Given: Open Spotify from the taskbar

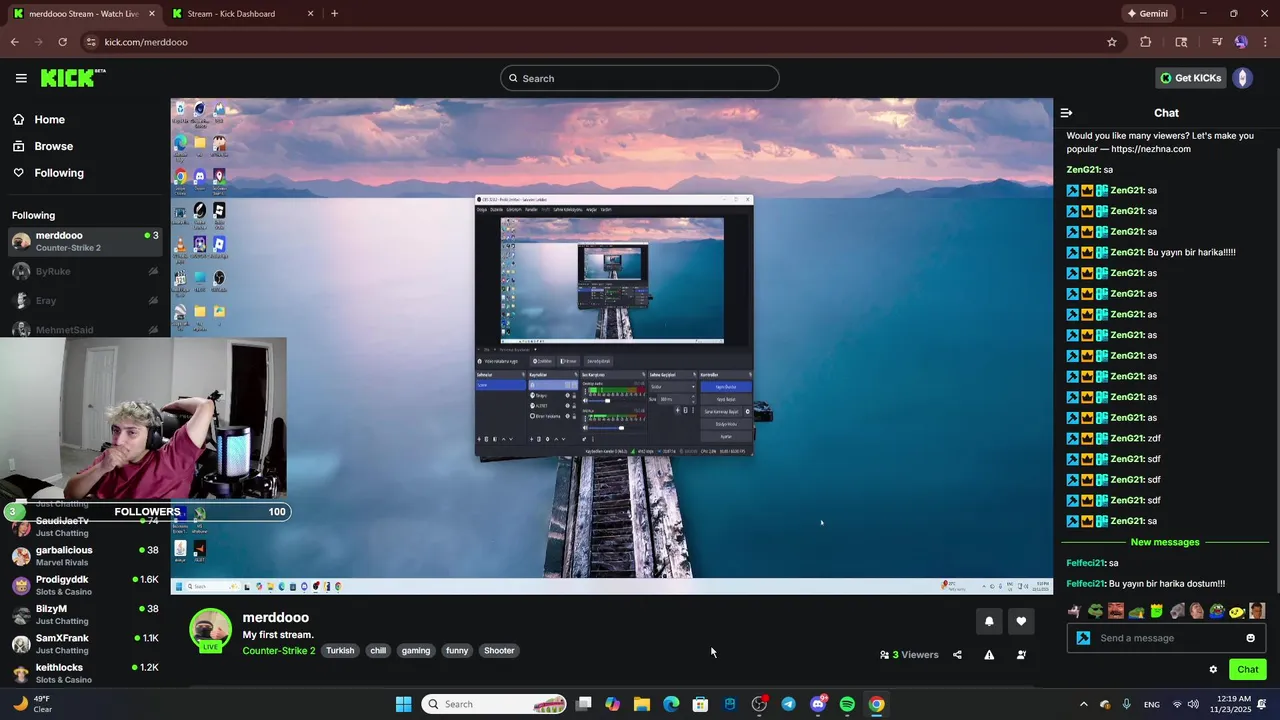Looking at the screenshot, I should tap(847, 704).
